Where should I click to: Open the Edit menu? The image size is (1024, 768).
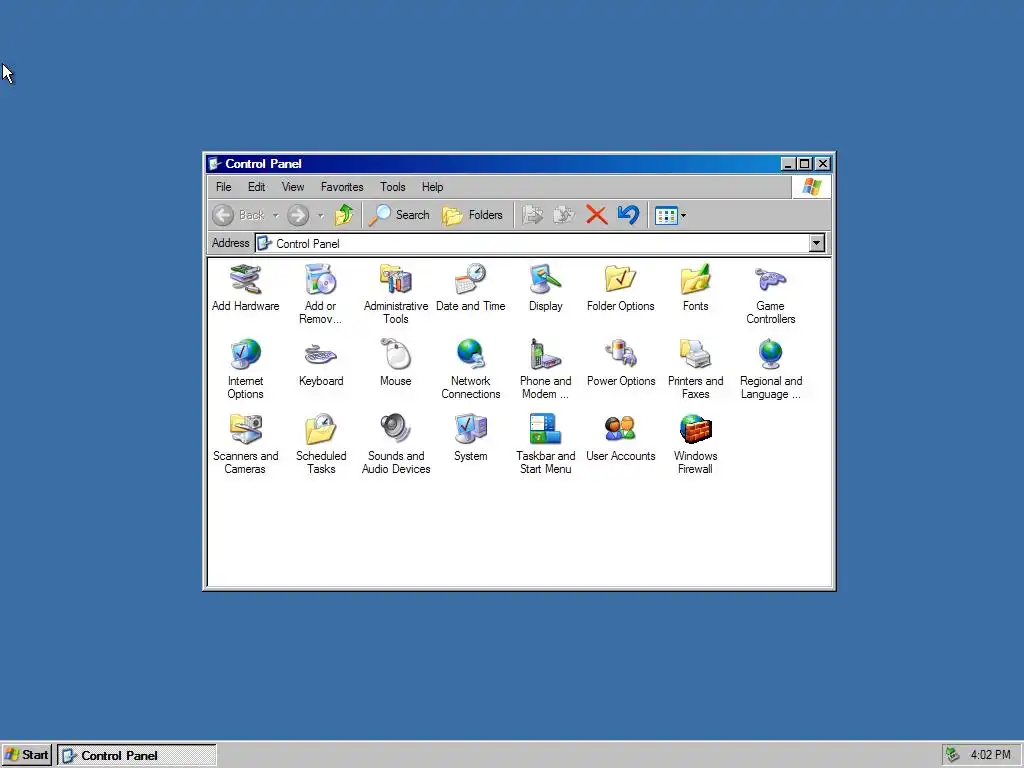257,187
